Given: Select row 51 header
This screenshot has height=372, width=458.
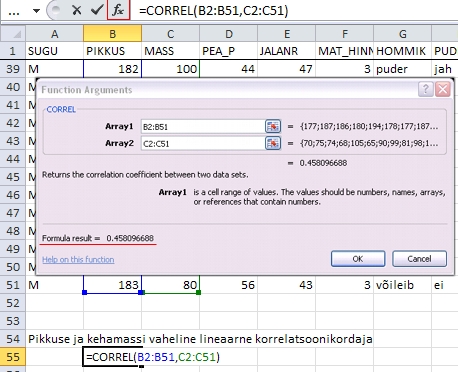Looking at the screenshot, I should [13, 285].
